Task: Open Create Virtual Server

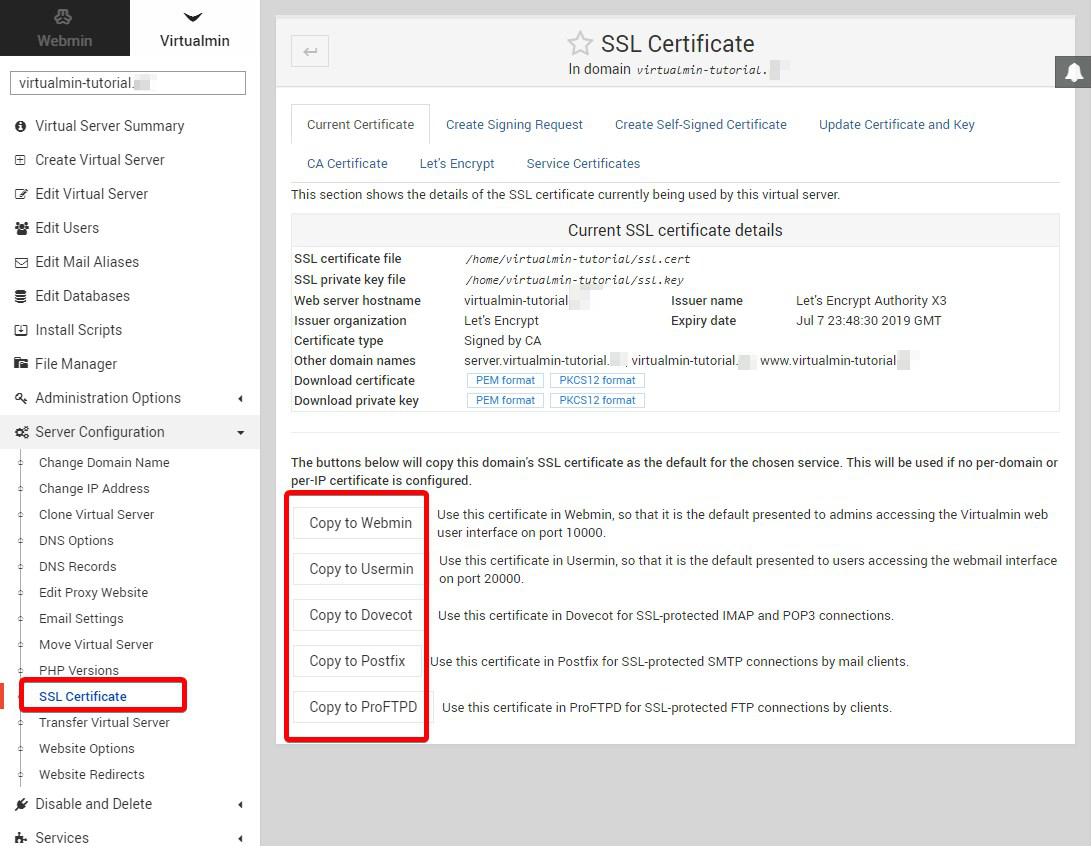Action: [x=100, y=160]
